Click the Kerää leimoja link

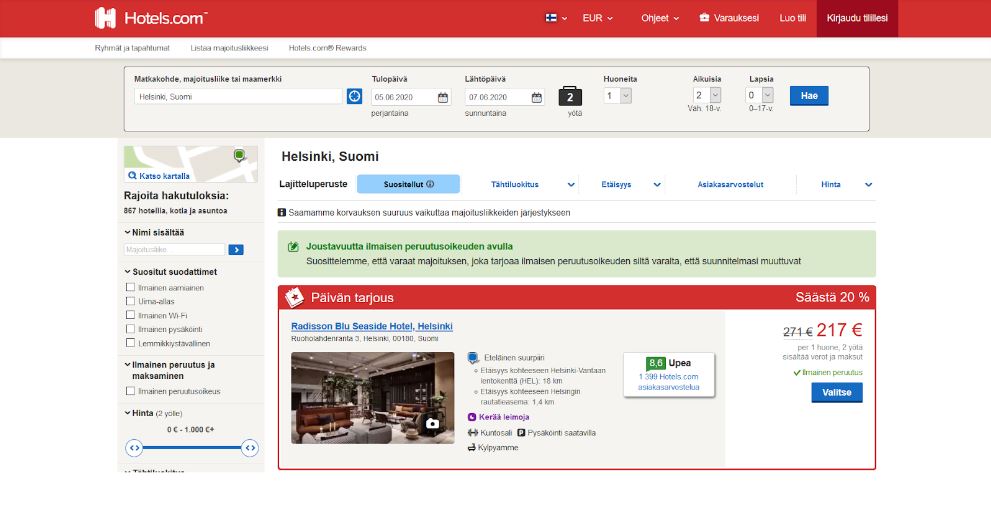point(504,417)
